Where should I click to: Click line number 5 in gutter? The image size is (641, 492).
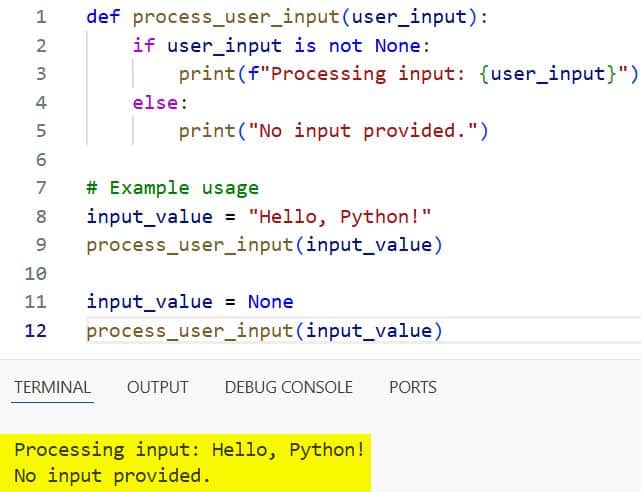point(41,131)
